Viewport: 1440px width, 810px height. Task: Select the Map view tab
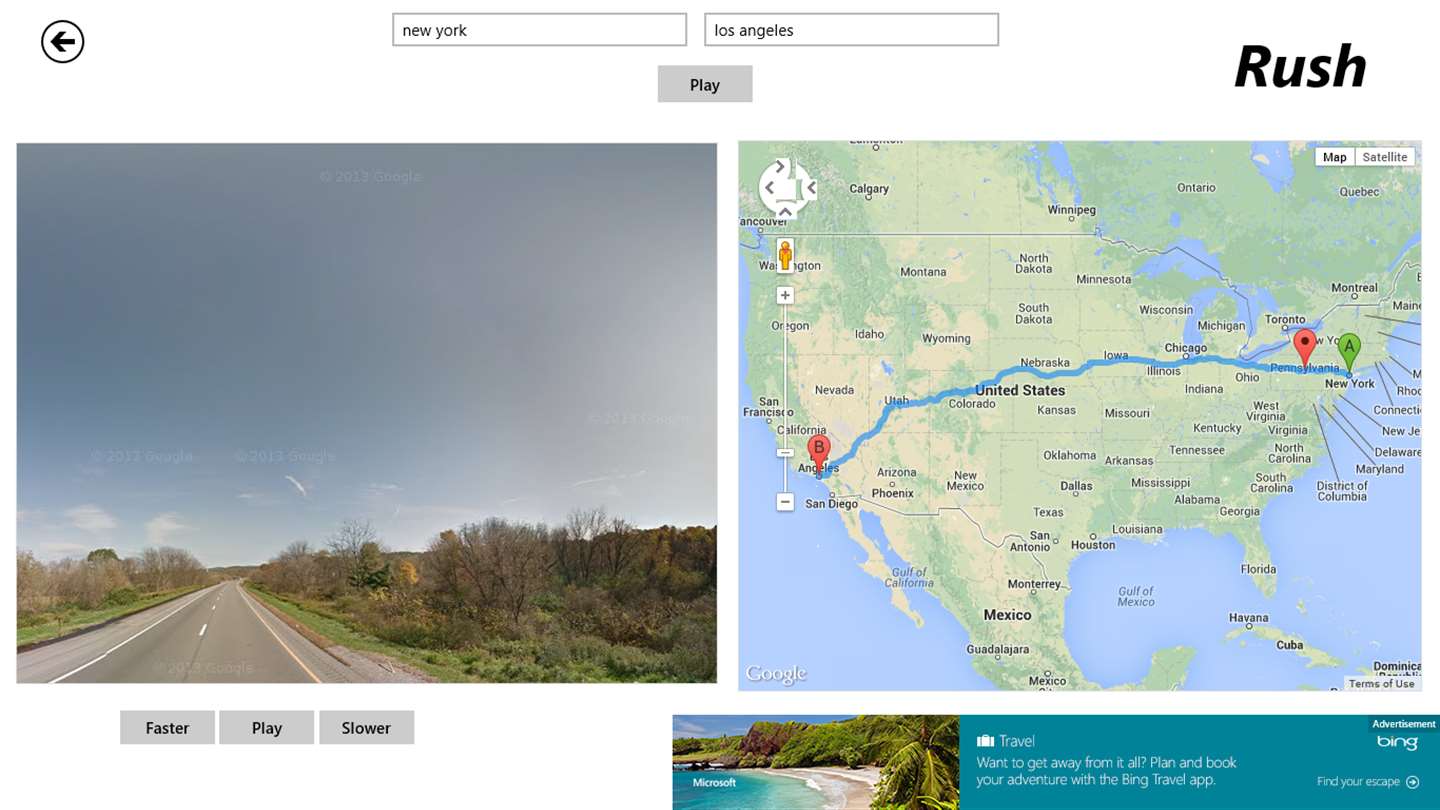(x=1334, y=157)
